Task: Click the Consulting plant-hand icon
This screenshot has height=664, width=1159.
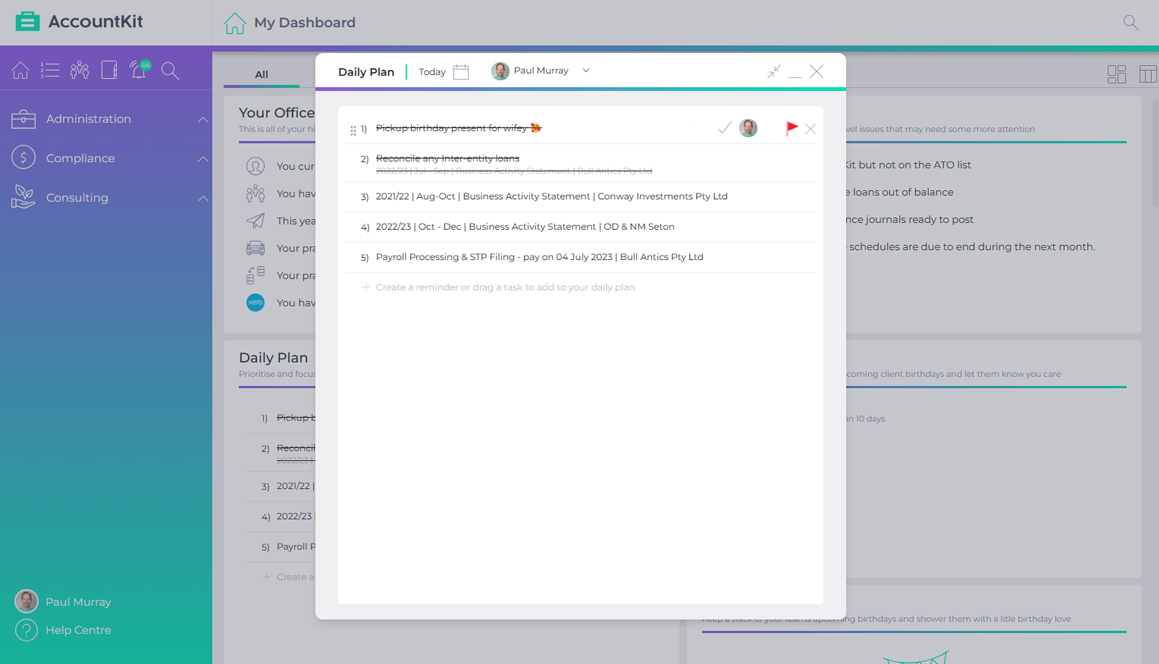Action: point(24,197)
